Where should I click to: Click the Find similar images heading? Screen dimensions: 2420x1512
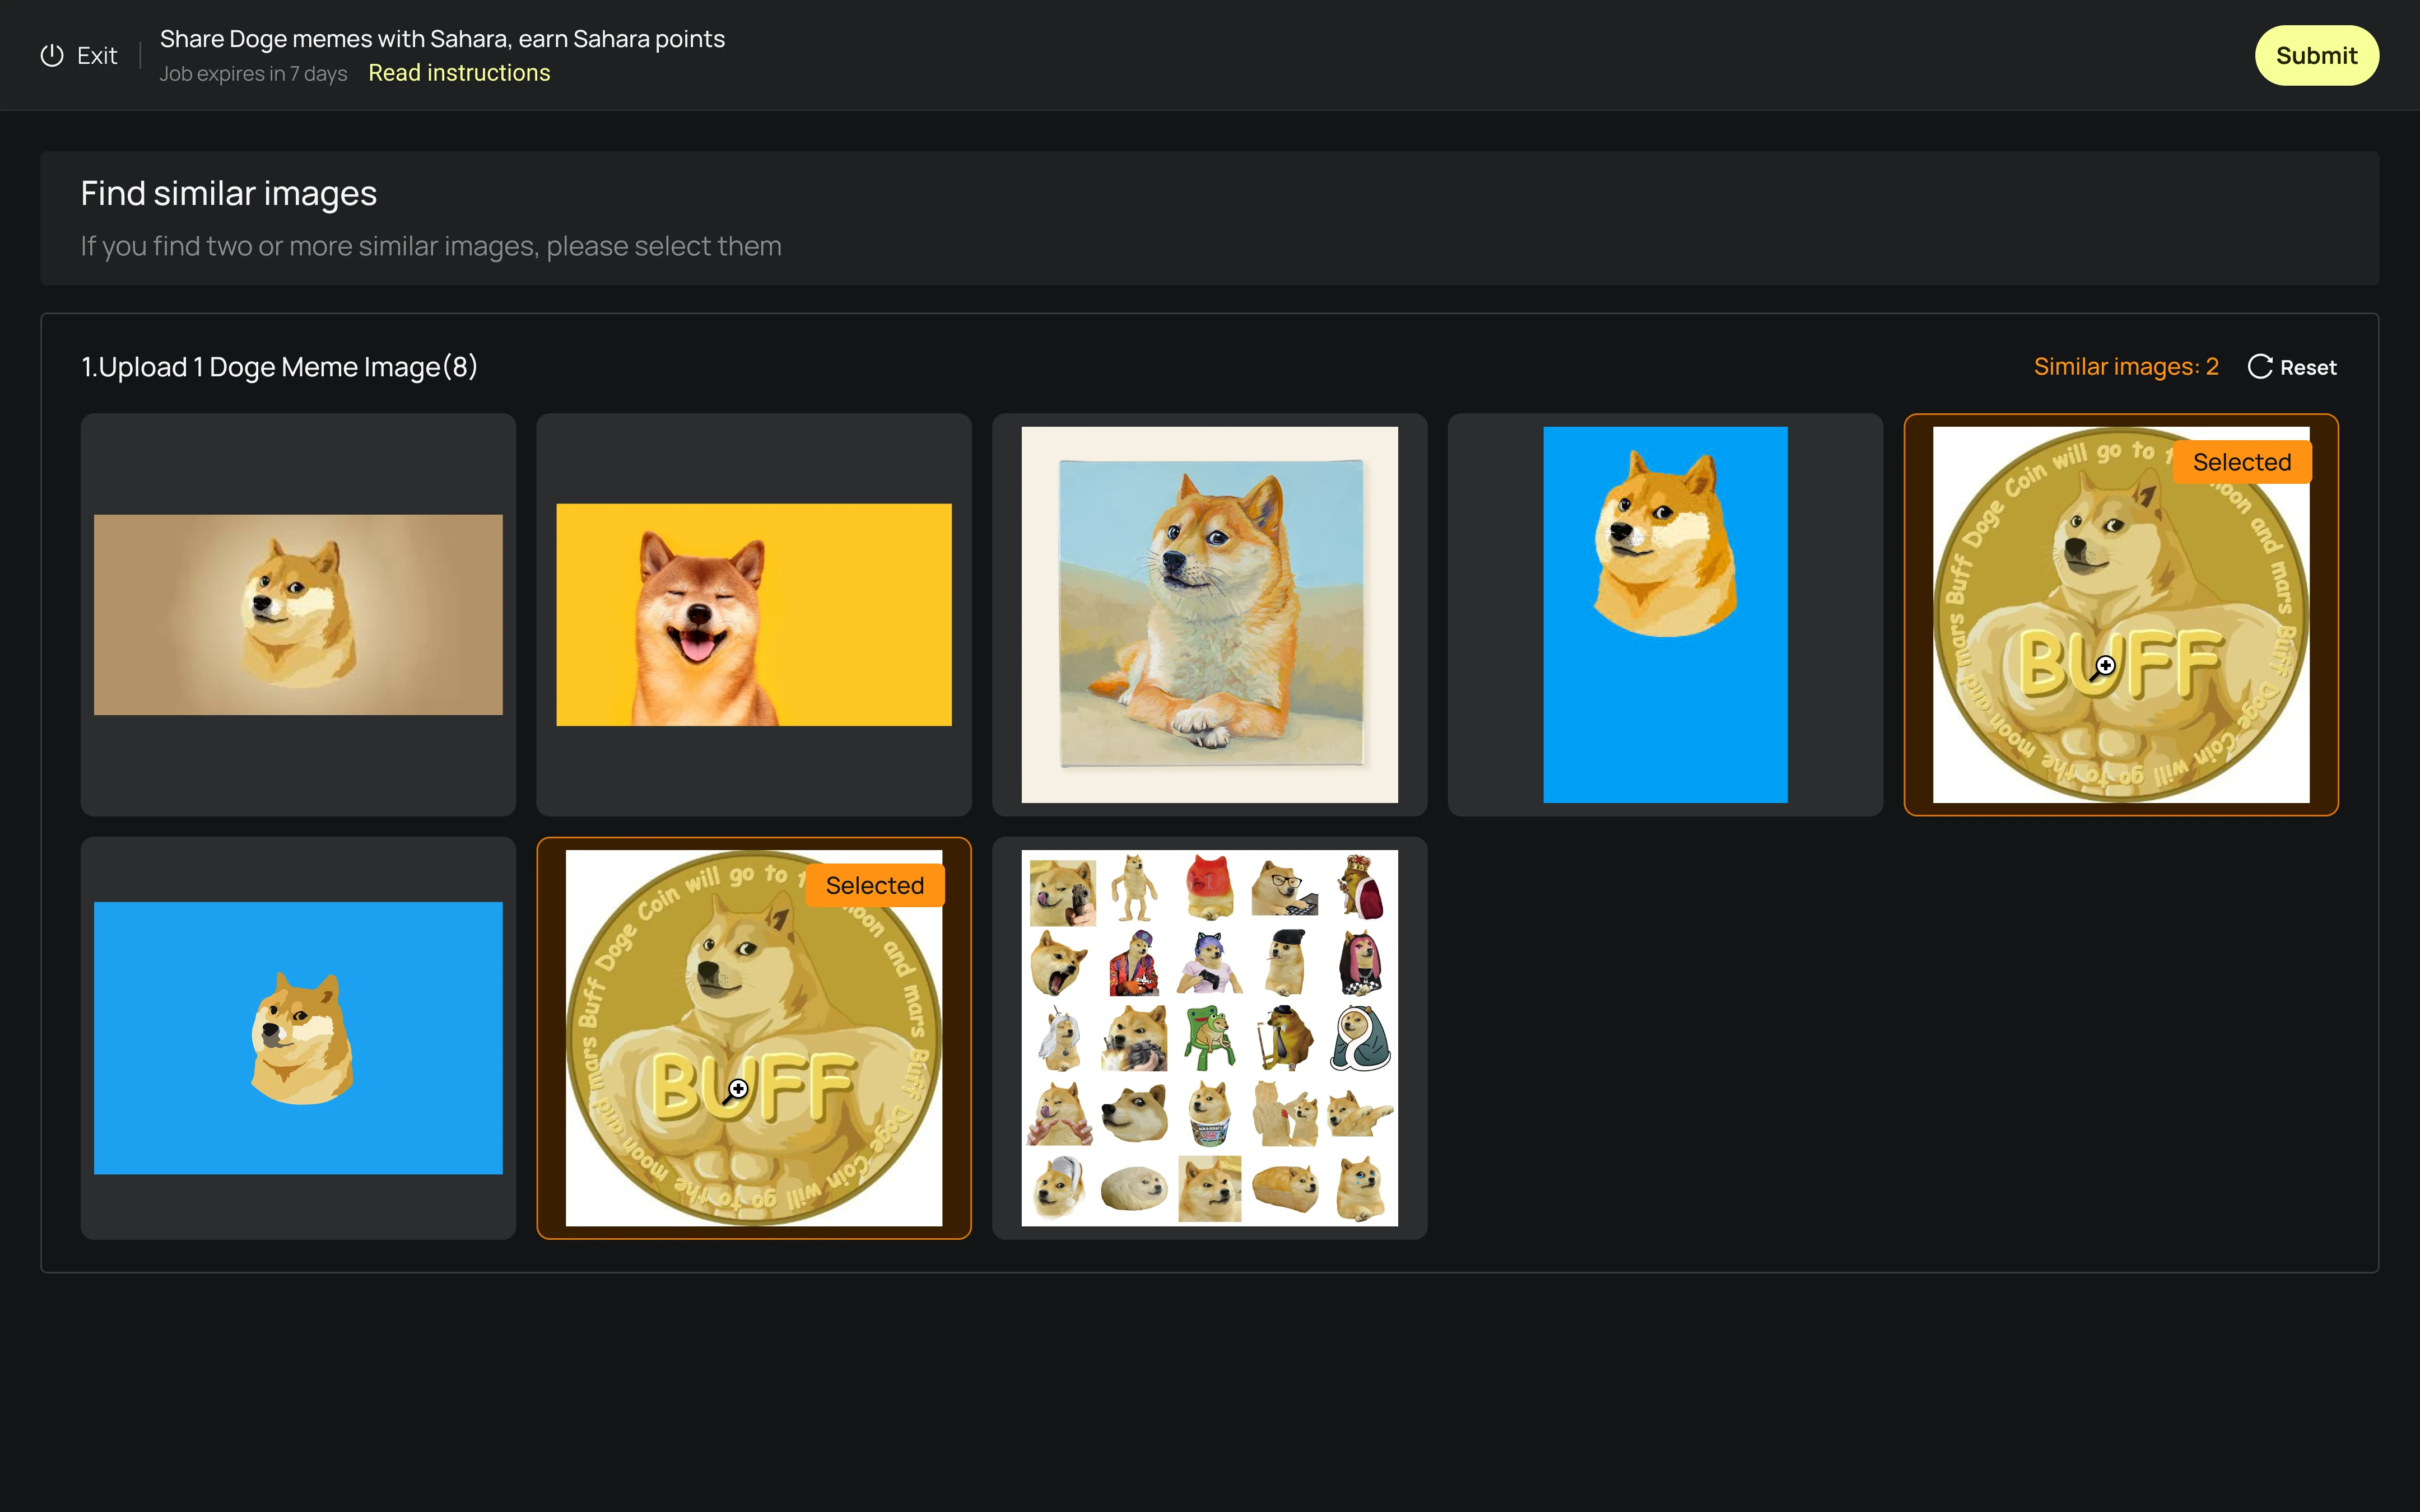tap(228, 193)
